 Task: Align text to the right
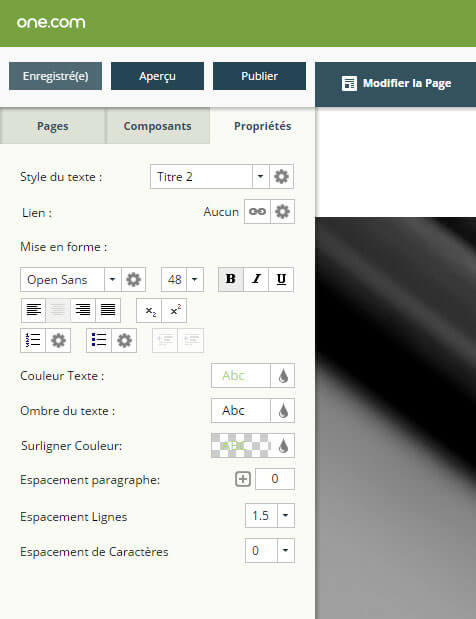[83, 310]
